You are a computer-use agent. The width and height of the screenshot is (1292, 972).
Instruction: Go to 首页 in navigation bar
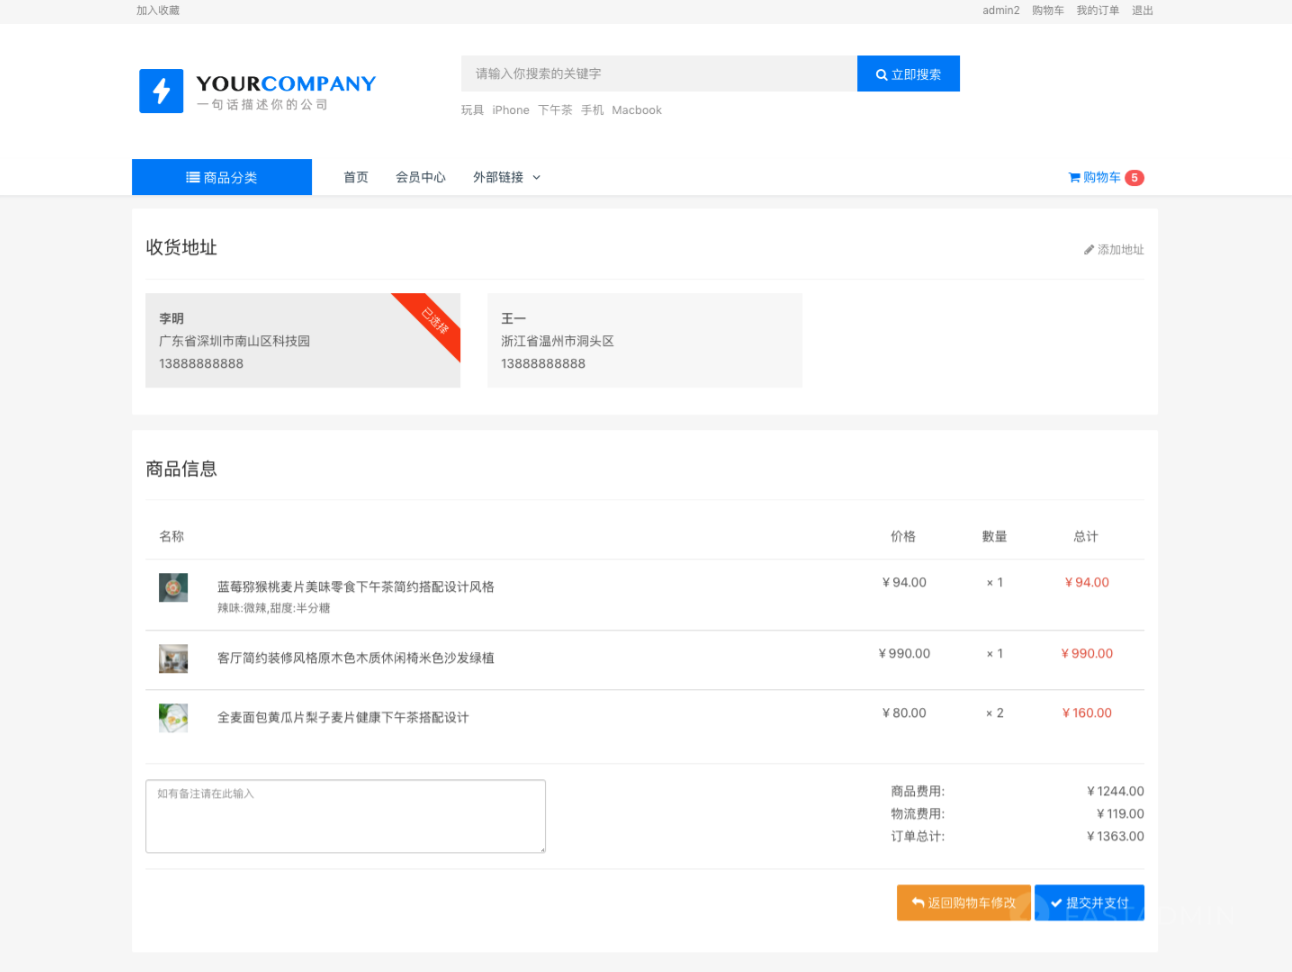click(x=356, y=178)
